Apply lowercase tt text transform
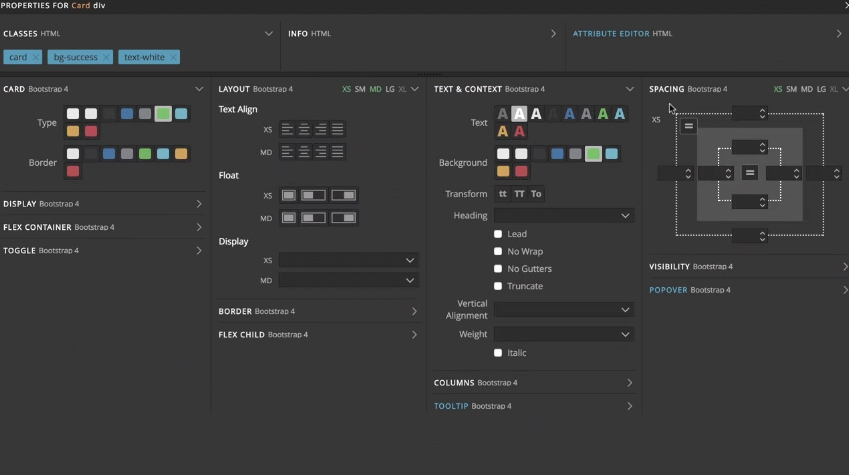849x475 pixels. coord(503,194)
